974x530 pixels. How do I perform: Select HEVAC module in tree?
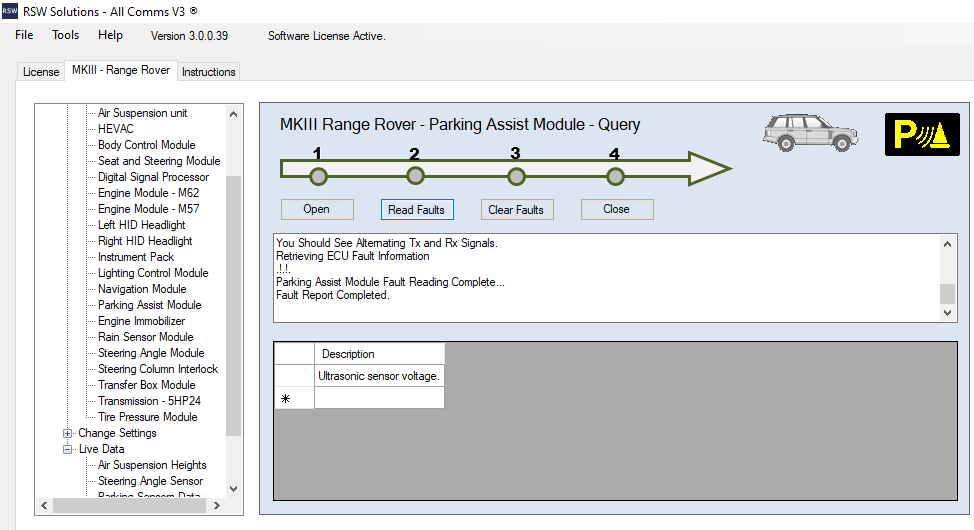pyautogui.click(x=116, y=129)
